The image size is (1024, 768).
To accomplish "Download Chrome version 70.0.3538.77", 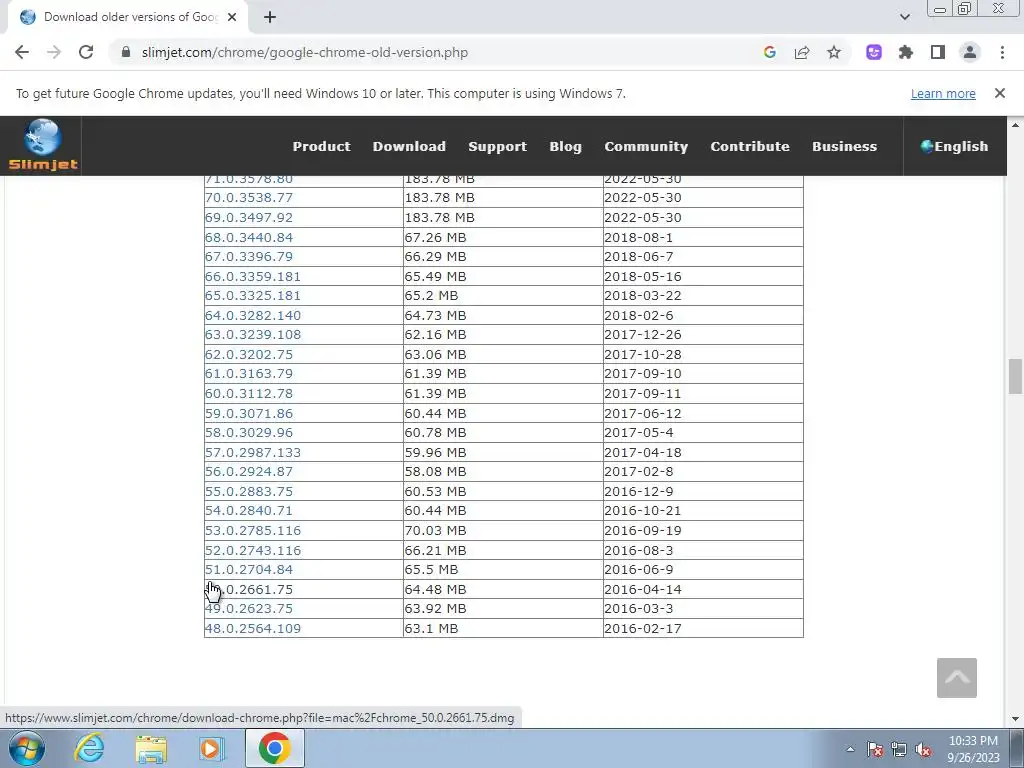I will [249, 197].
